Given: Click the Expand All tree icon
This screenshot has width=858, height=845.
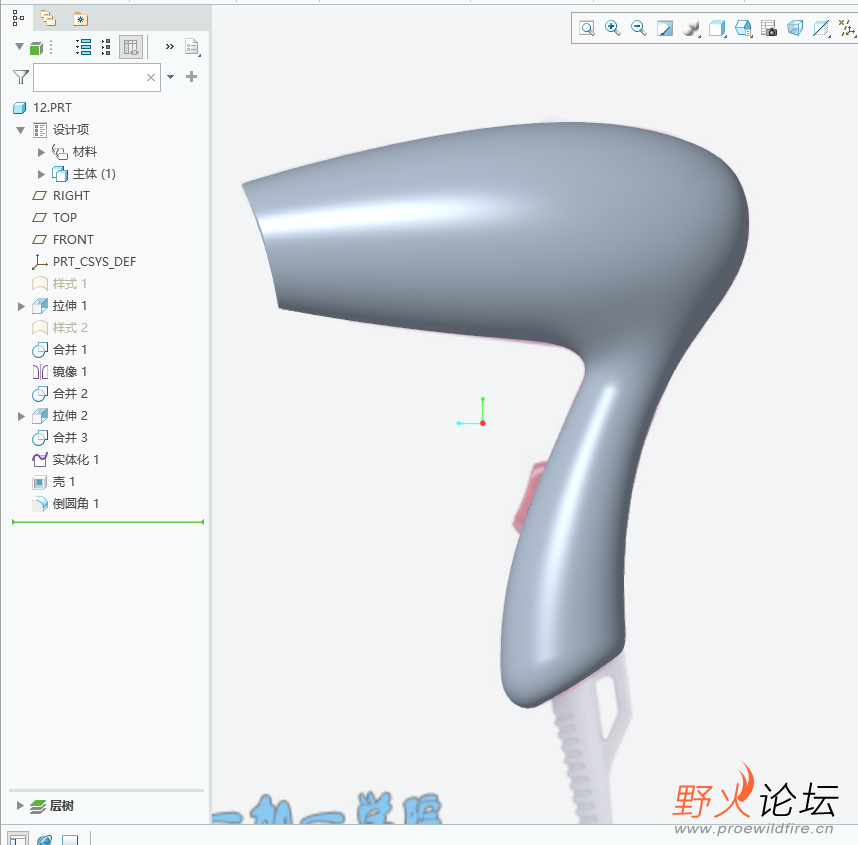Looking at the screenshot, I should 84,47.
